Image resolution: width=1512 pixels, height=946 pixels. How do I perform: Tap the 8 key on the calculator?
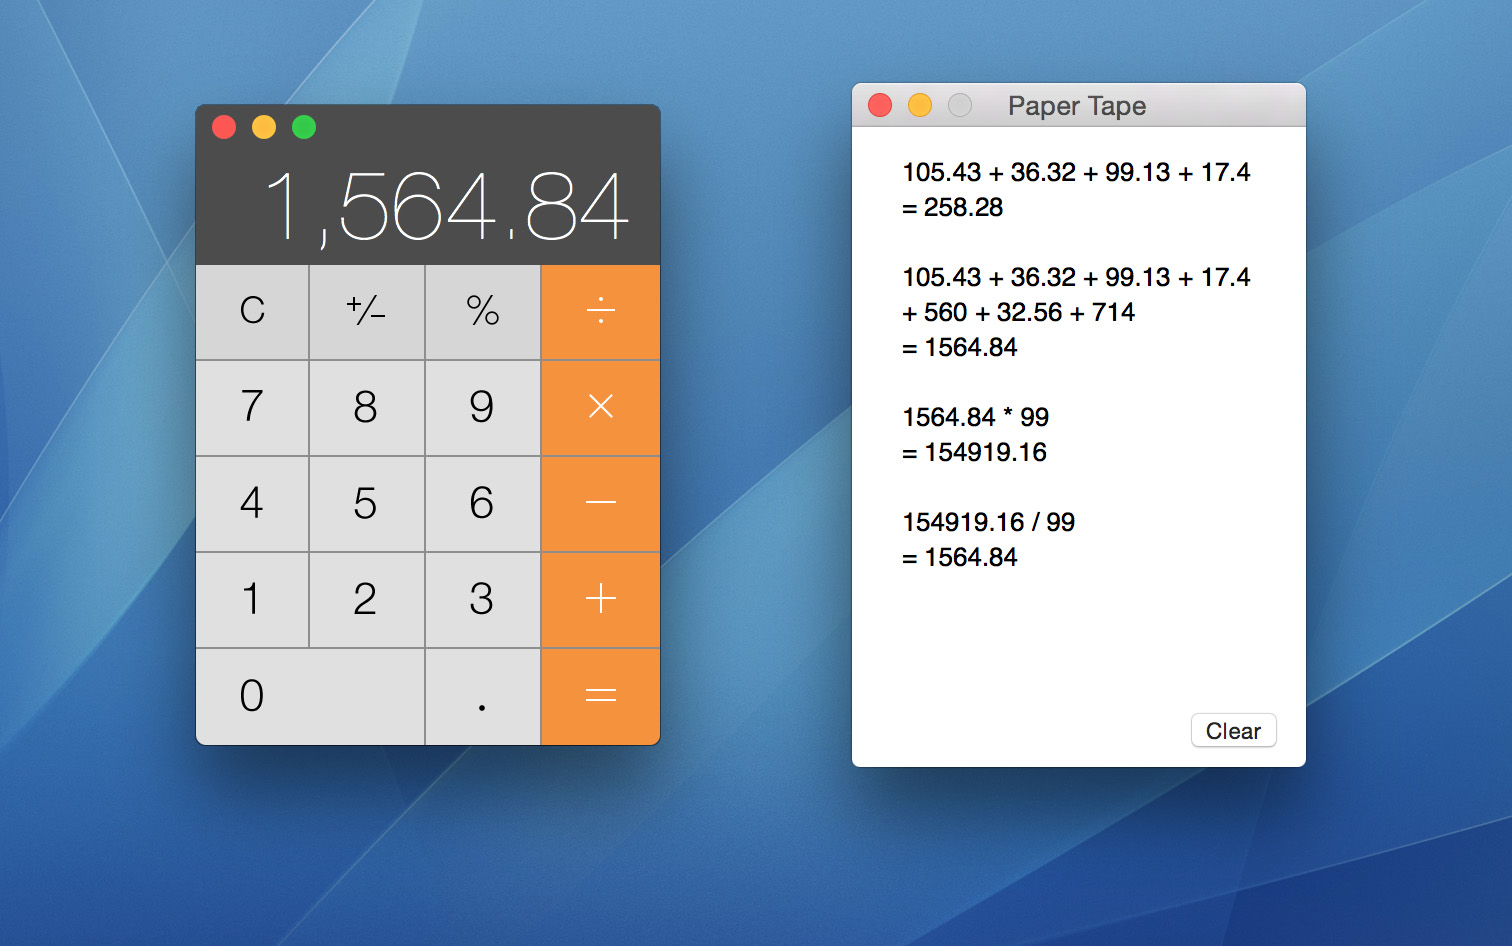pyautogui.click(x=367, y=407)
